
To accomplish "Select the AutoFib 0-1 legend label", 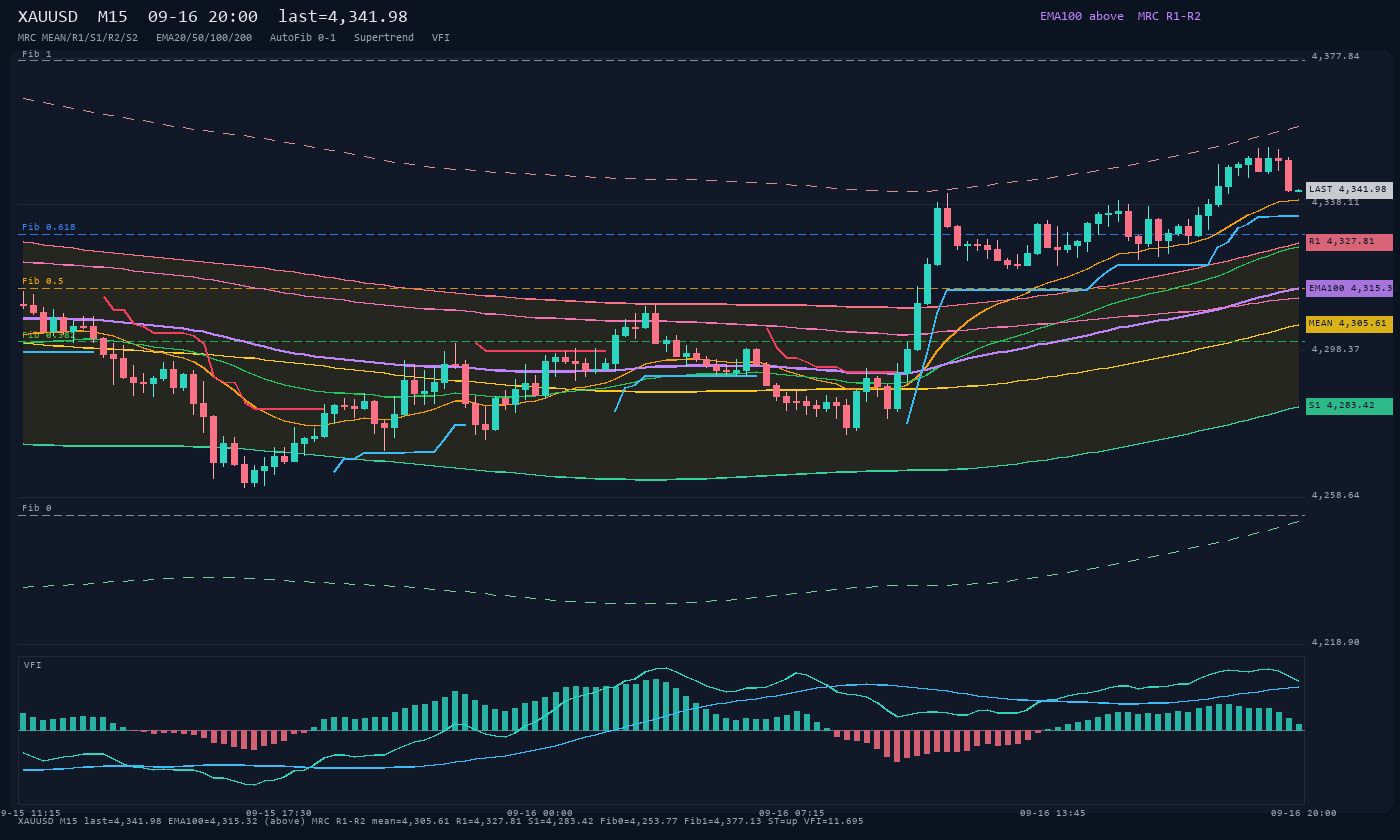I will point(303,38).
